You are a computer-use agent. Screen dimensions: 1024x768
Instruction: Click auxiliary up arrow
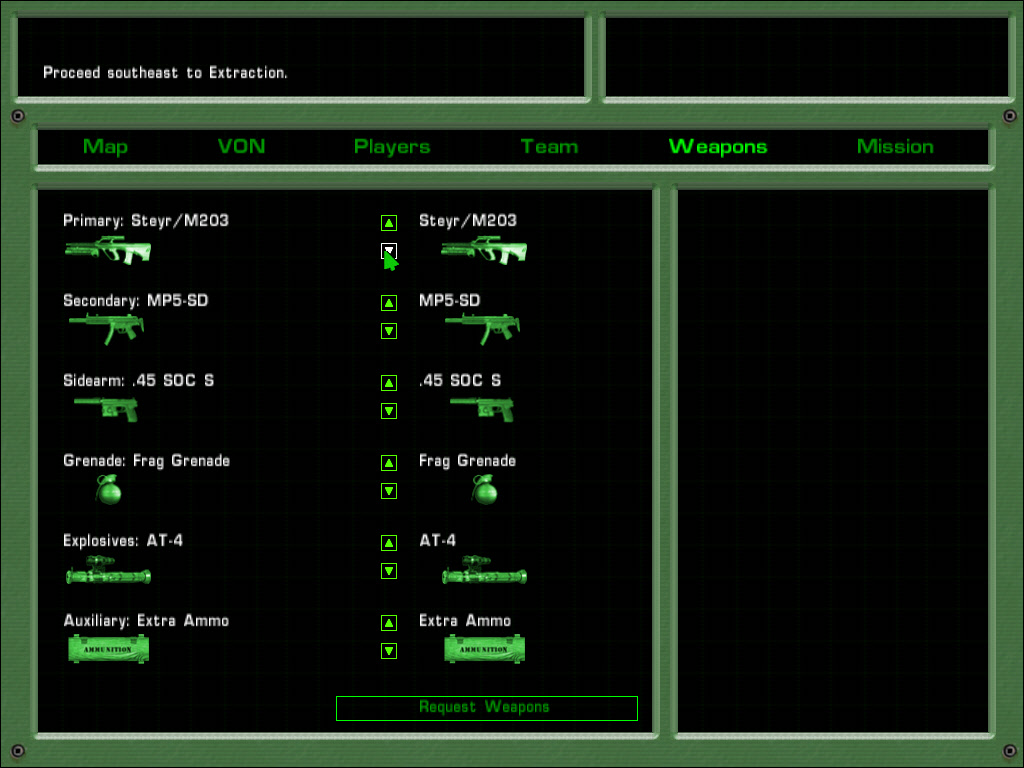(389, 623)
